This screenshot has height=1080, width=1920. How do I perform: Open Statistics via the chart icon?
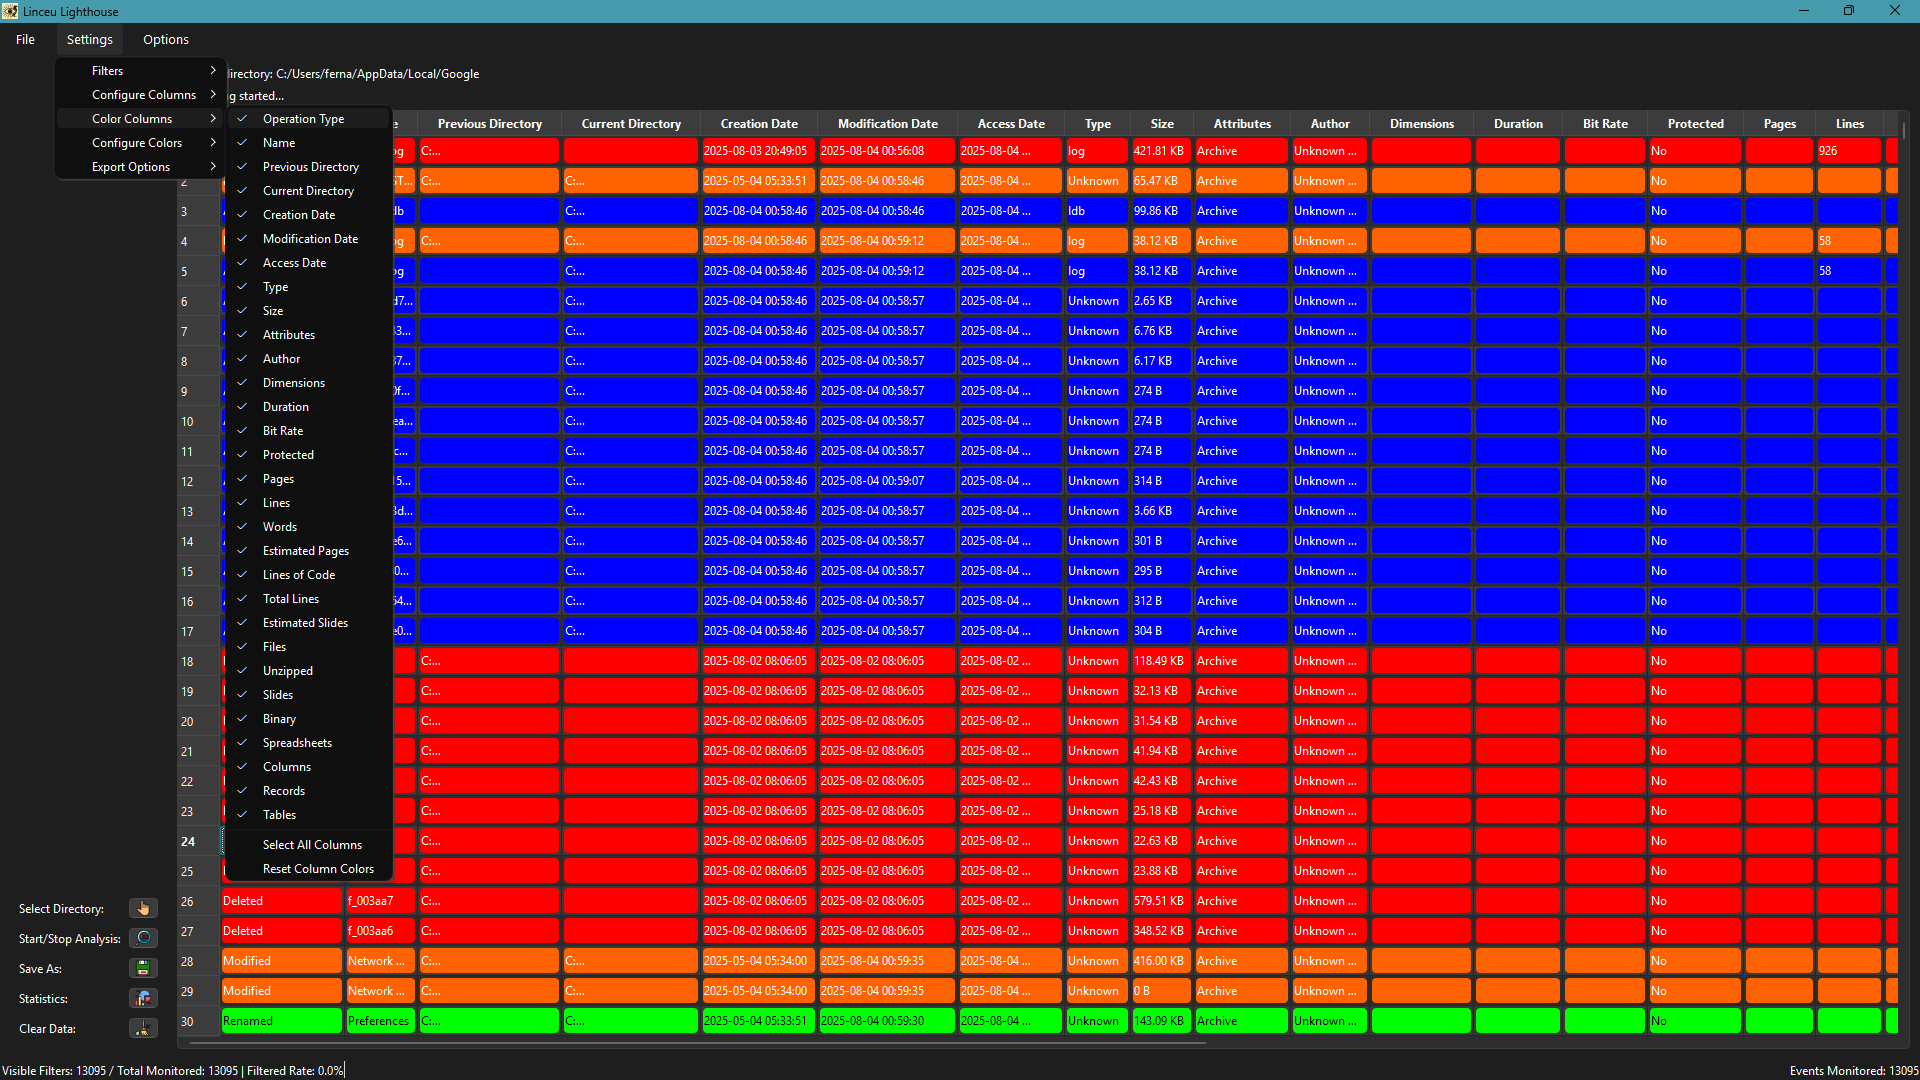click(x=143, y=998)
